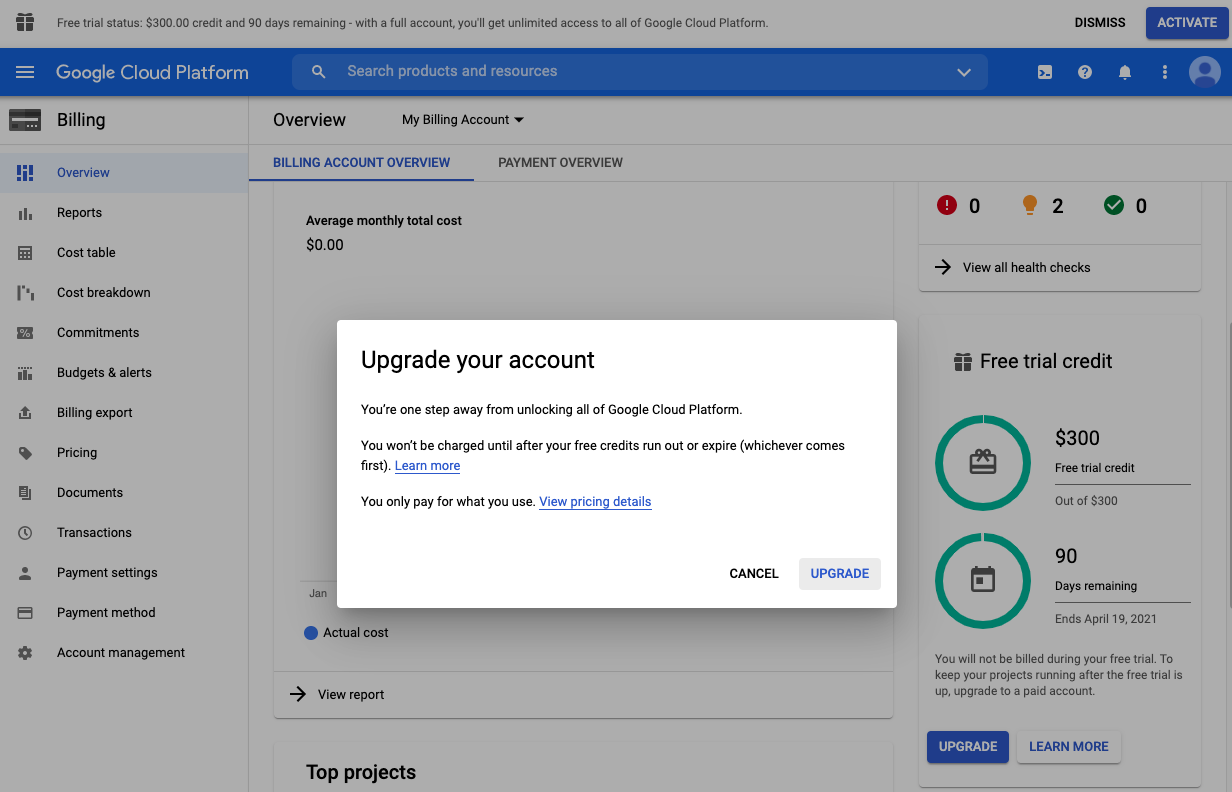Click the Average monthly total cost label
Screen dimensions: 1232x792
pos(384,221)
